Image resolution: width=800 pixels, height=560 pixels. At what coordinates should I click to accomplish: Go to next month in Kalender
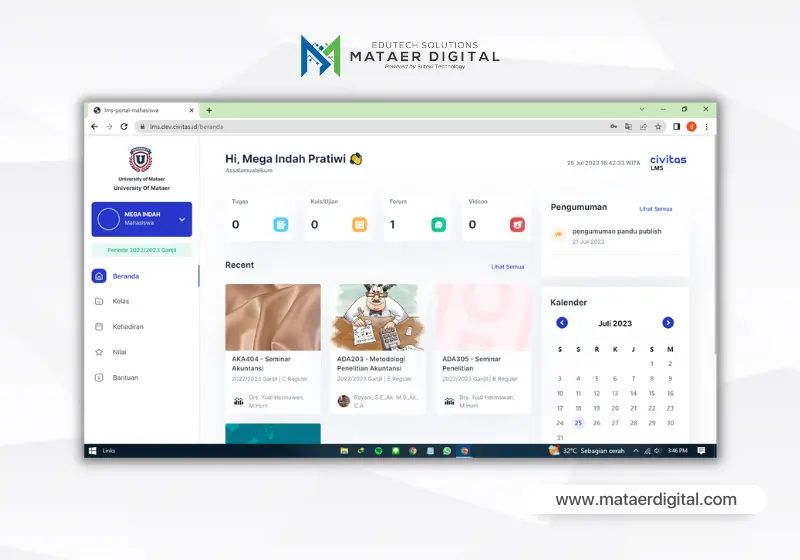[x=668, y=323]
